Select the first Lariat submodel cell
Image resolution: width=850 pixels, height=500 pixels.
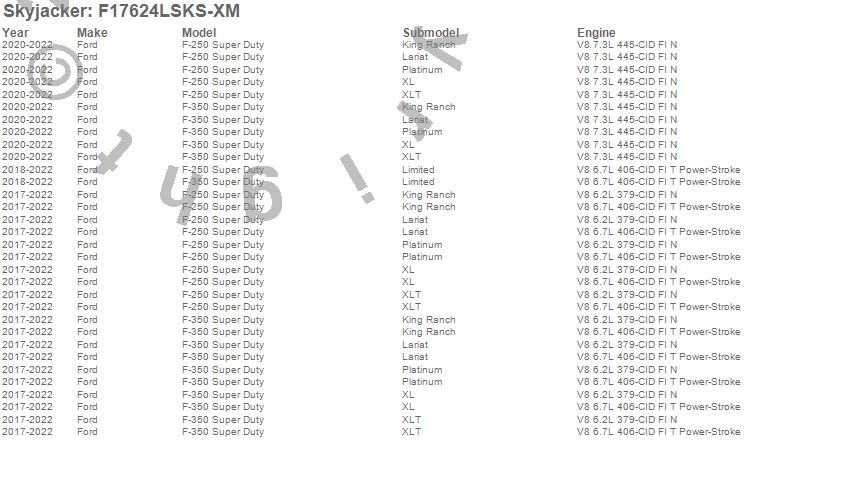pyautogui.click(x=415, y=57)
